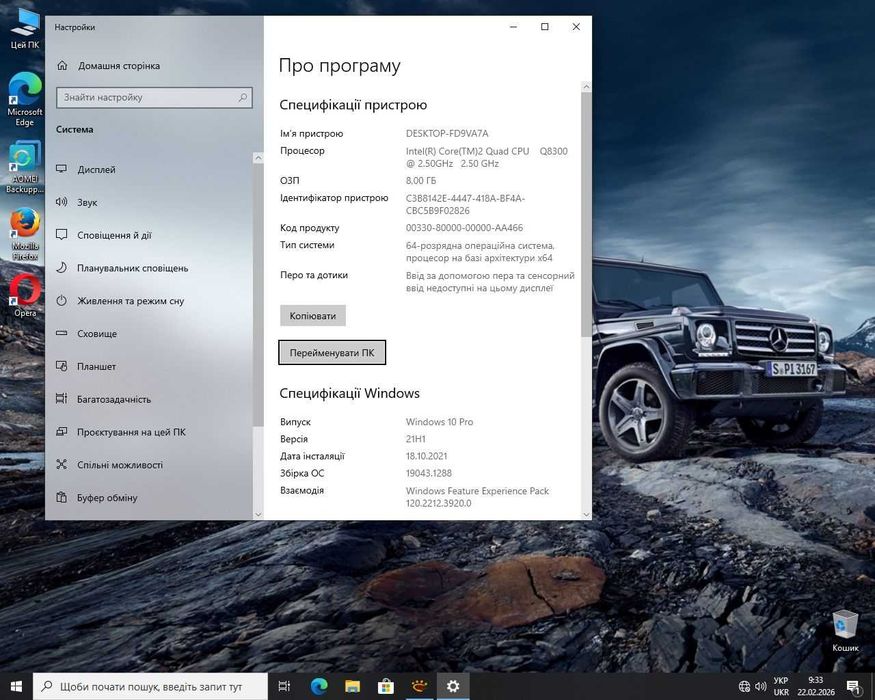Click the version value 21H1
This screenshot has width=875, height=700.
(x=416, y=439)
